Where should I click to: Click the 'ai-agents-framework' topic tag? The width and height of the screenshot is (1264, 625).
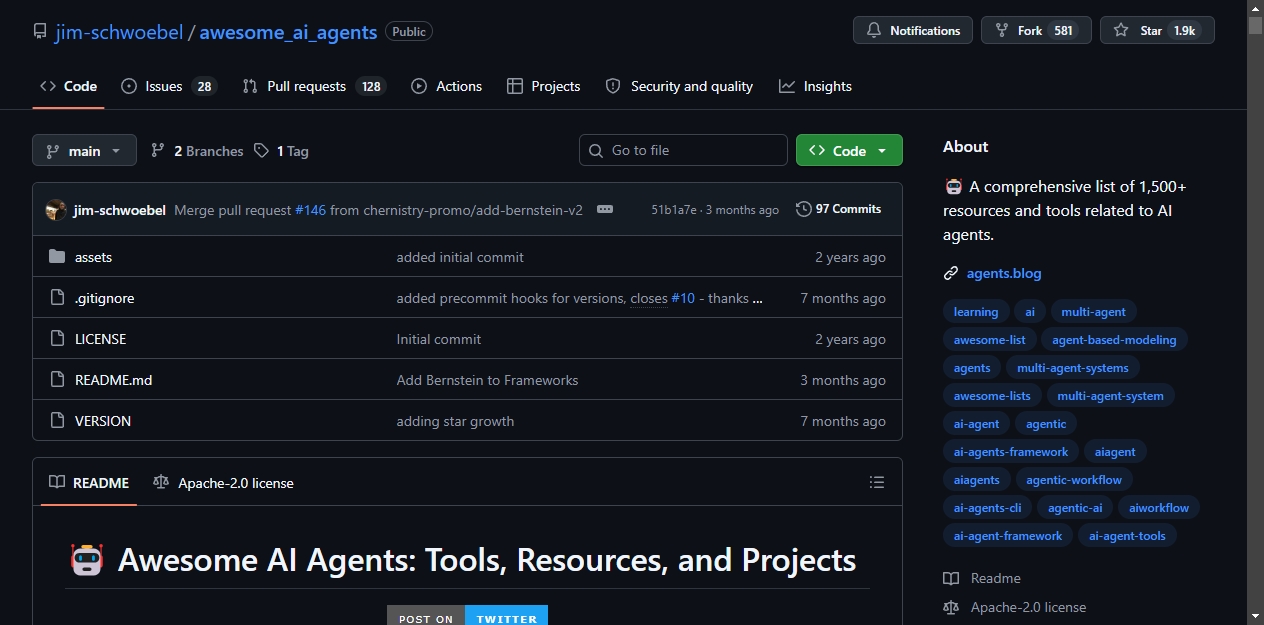1011,452
